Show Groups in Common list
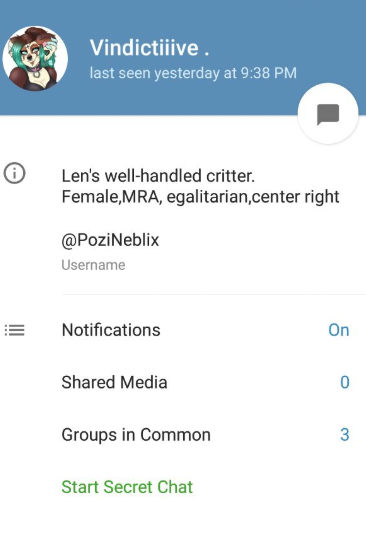This screenshot has width=366, height=551. pos(183,435)
